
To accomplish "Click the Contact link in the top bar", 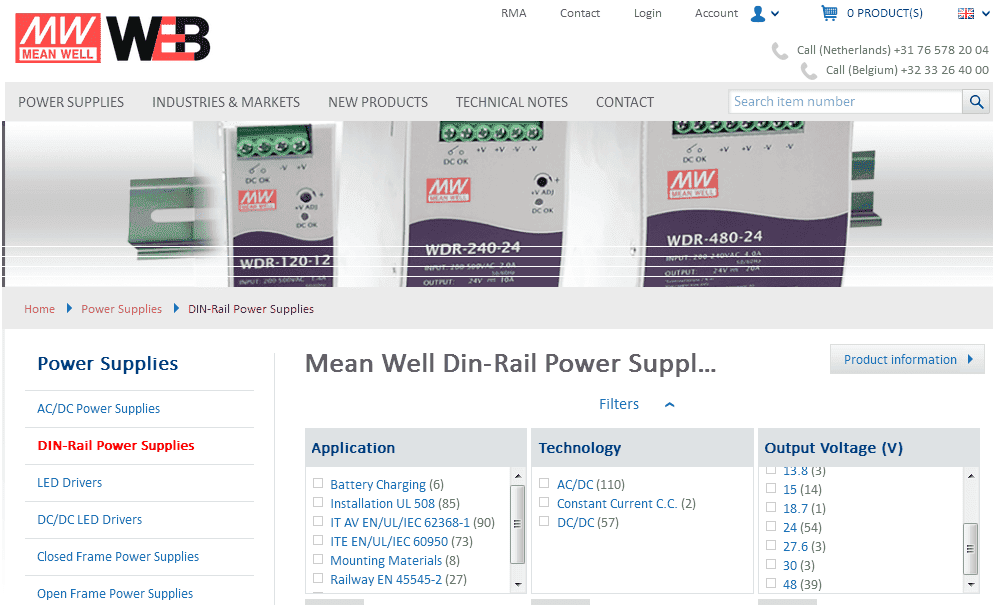I will [579, 13].
